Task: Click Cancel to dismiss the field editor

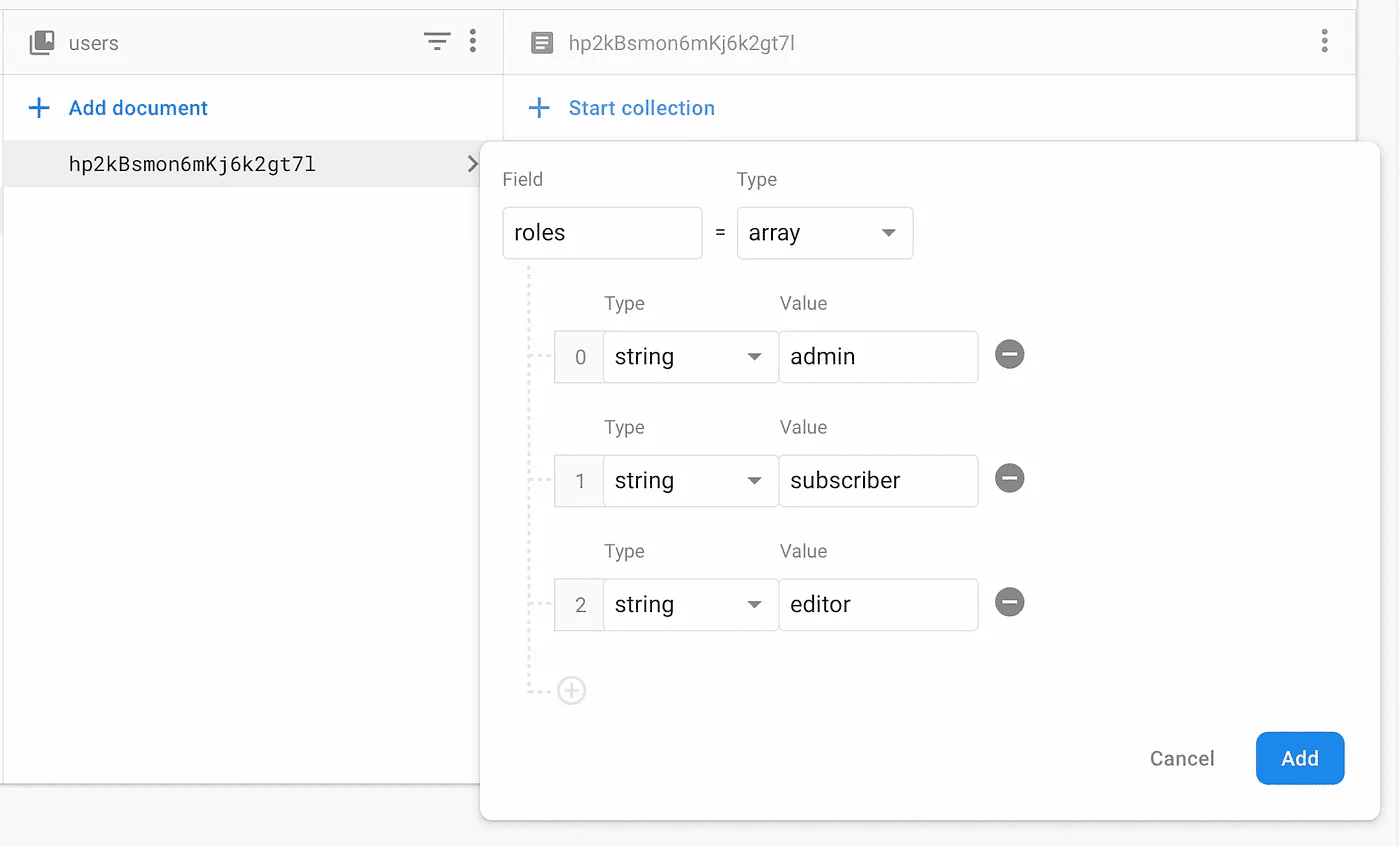Action: pyautogui.click(x=1182, y=758)
